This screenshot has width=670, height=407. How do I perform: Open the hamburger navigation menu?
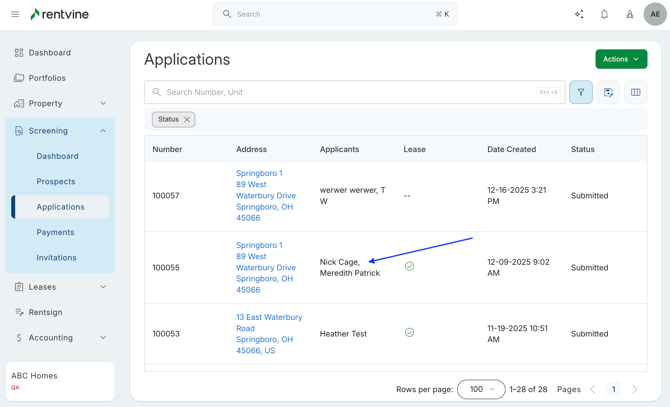point(15,14)
